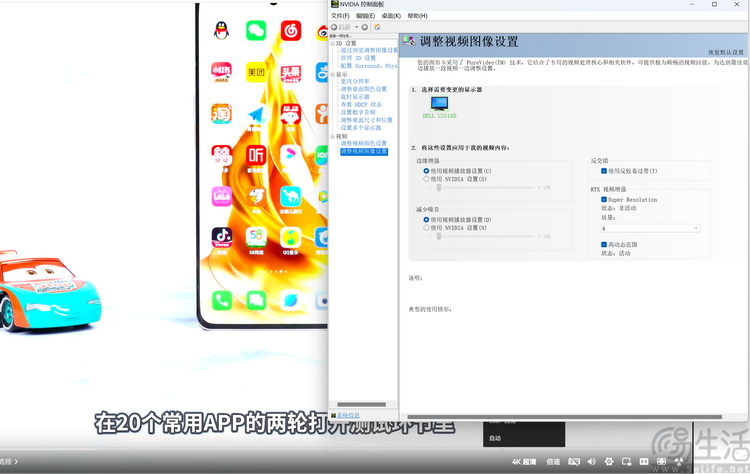The image size is (750, 474).
Task: Click the Back arrow in NVIDIA toolbar
Action: 334,27
